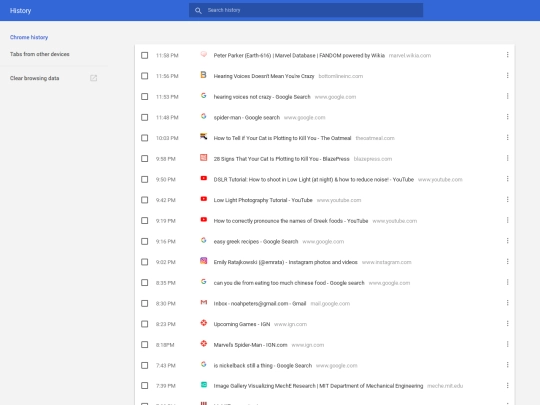Open more actions for Peter Parker entry
This screenshot has height=405, width=540.
point(507,55)
